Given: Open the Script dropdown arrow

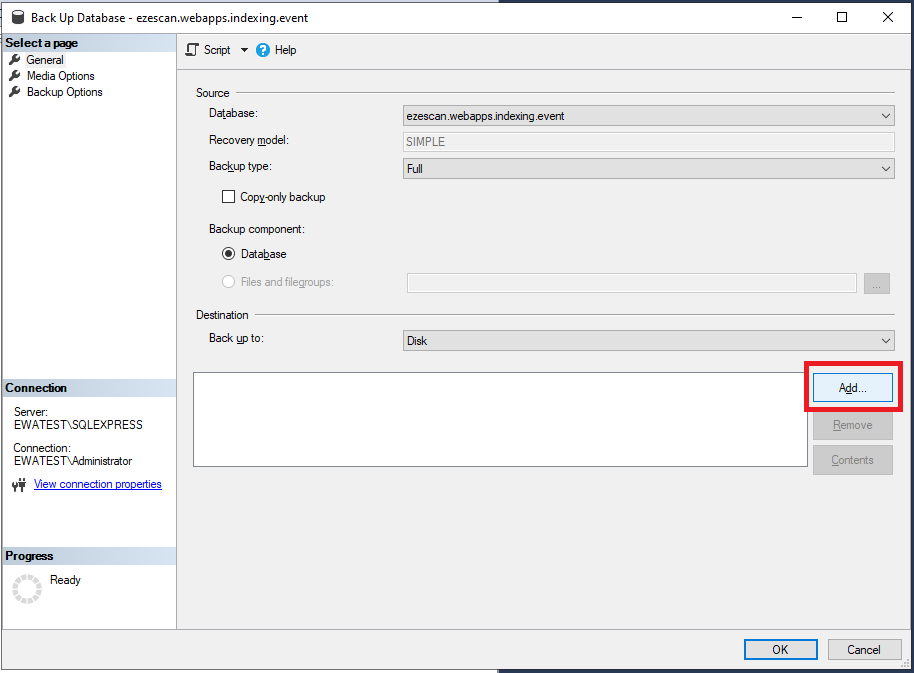Looking at the screenshot, I should coord(244,50).
